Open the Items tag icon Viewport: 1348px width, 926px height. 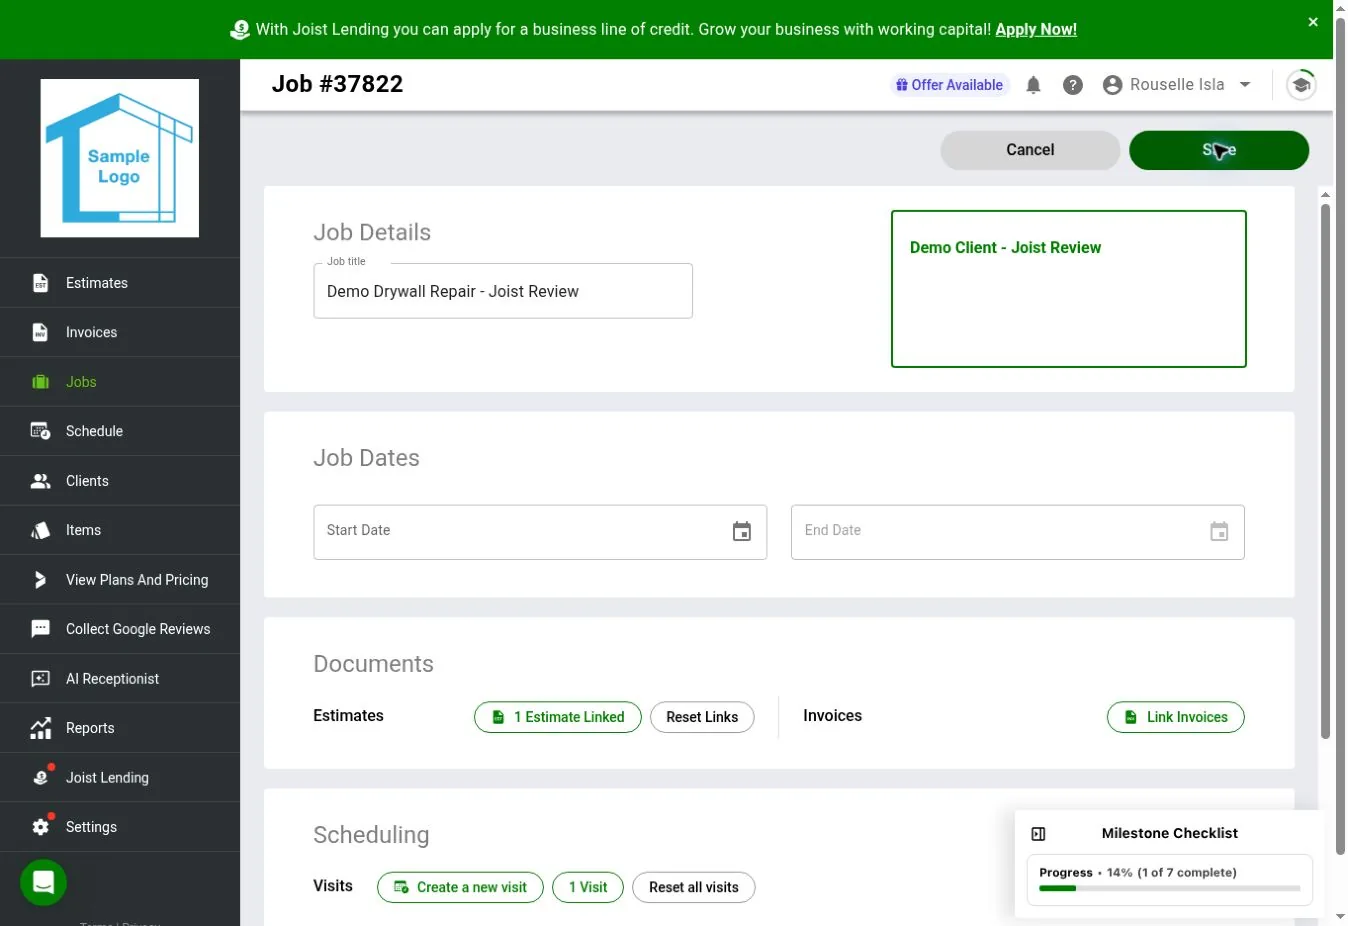click(40, 530)
